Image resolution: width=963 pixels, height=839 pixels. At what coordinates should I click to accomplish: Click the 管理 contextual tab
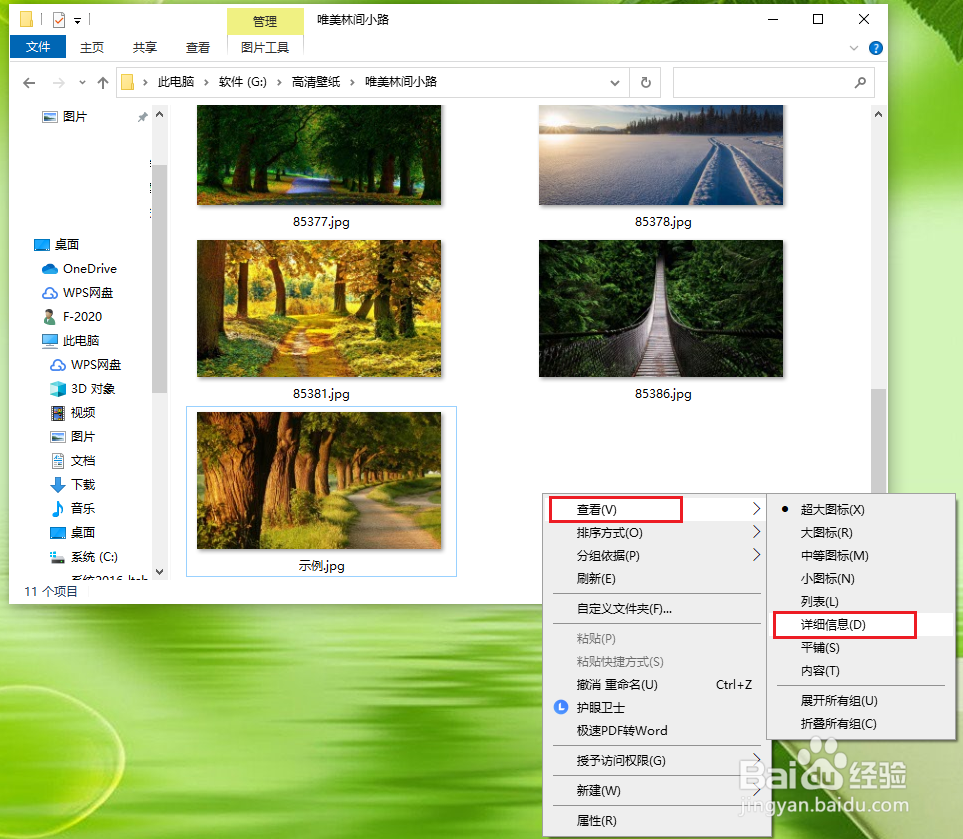265,21
